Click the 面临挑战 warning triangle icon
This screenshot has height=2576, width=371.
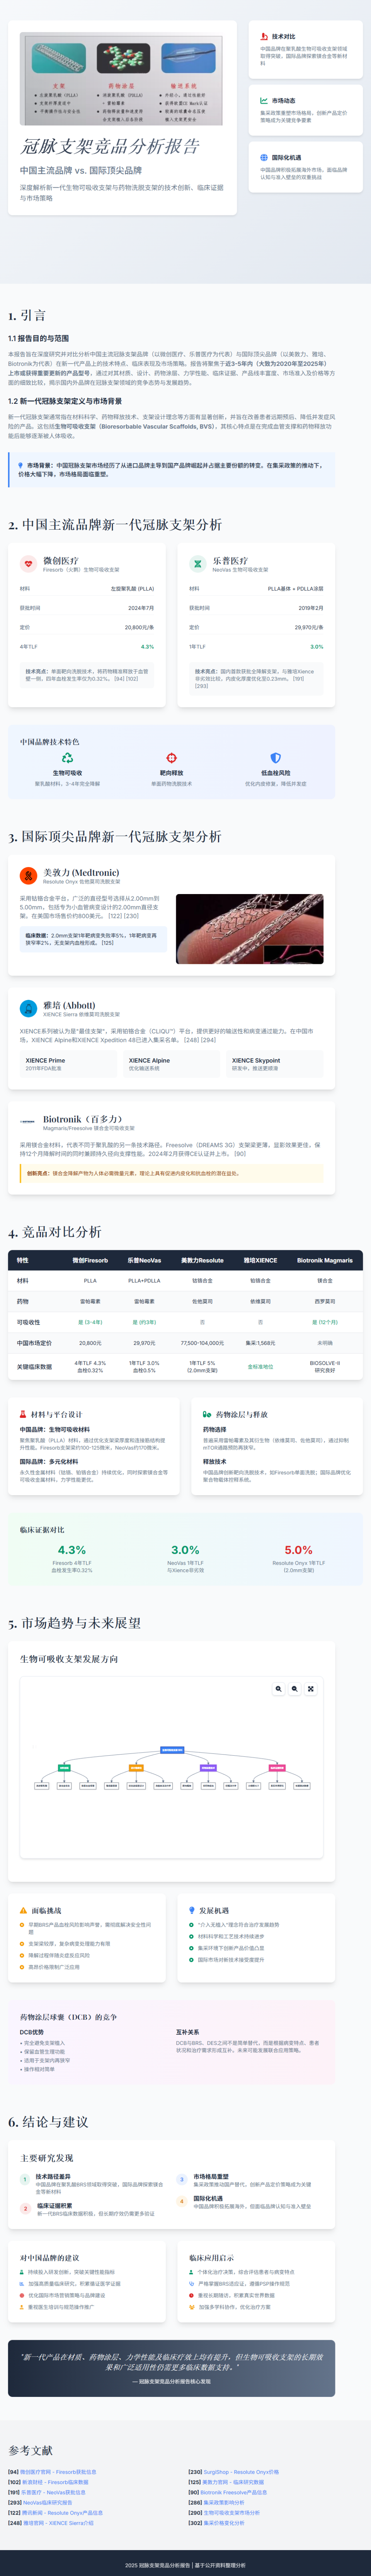pos(23,1910)
